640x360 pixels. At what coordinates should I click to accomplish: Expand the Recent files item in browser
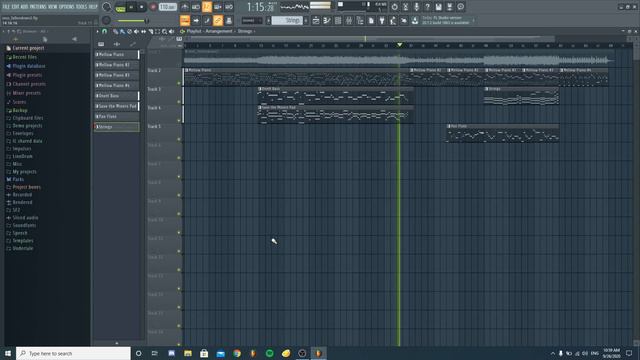pyautogui.click(x=22, y=57)
